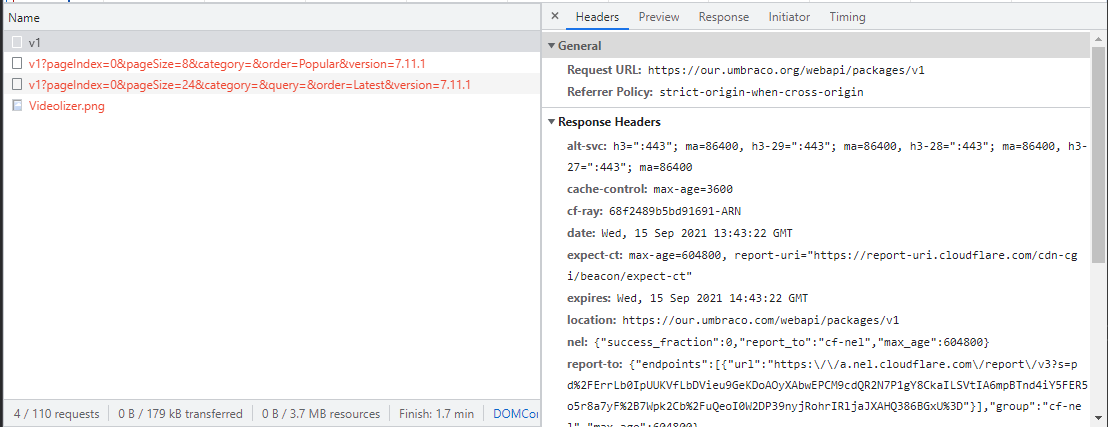Click the document icon of the v1 row
This screenshot has height=427, width=1108.
tap(17, 42)
